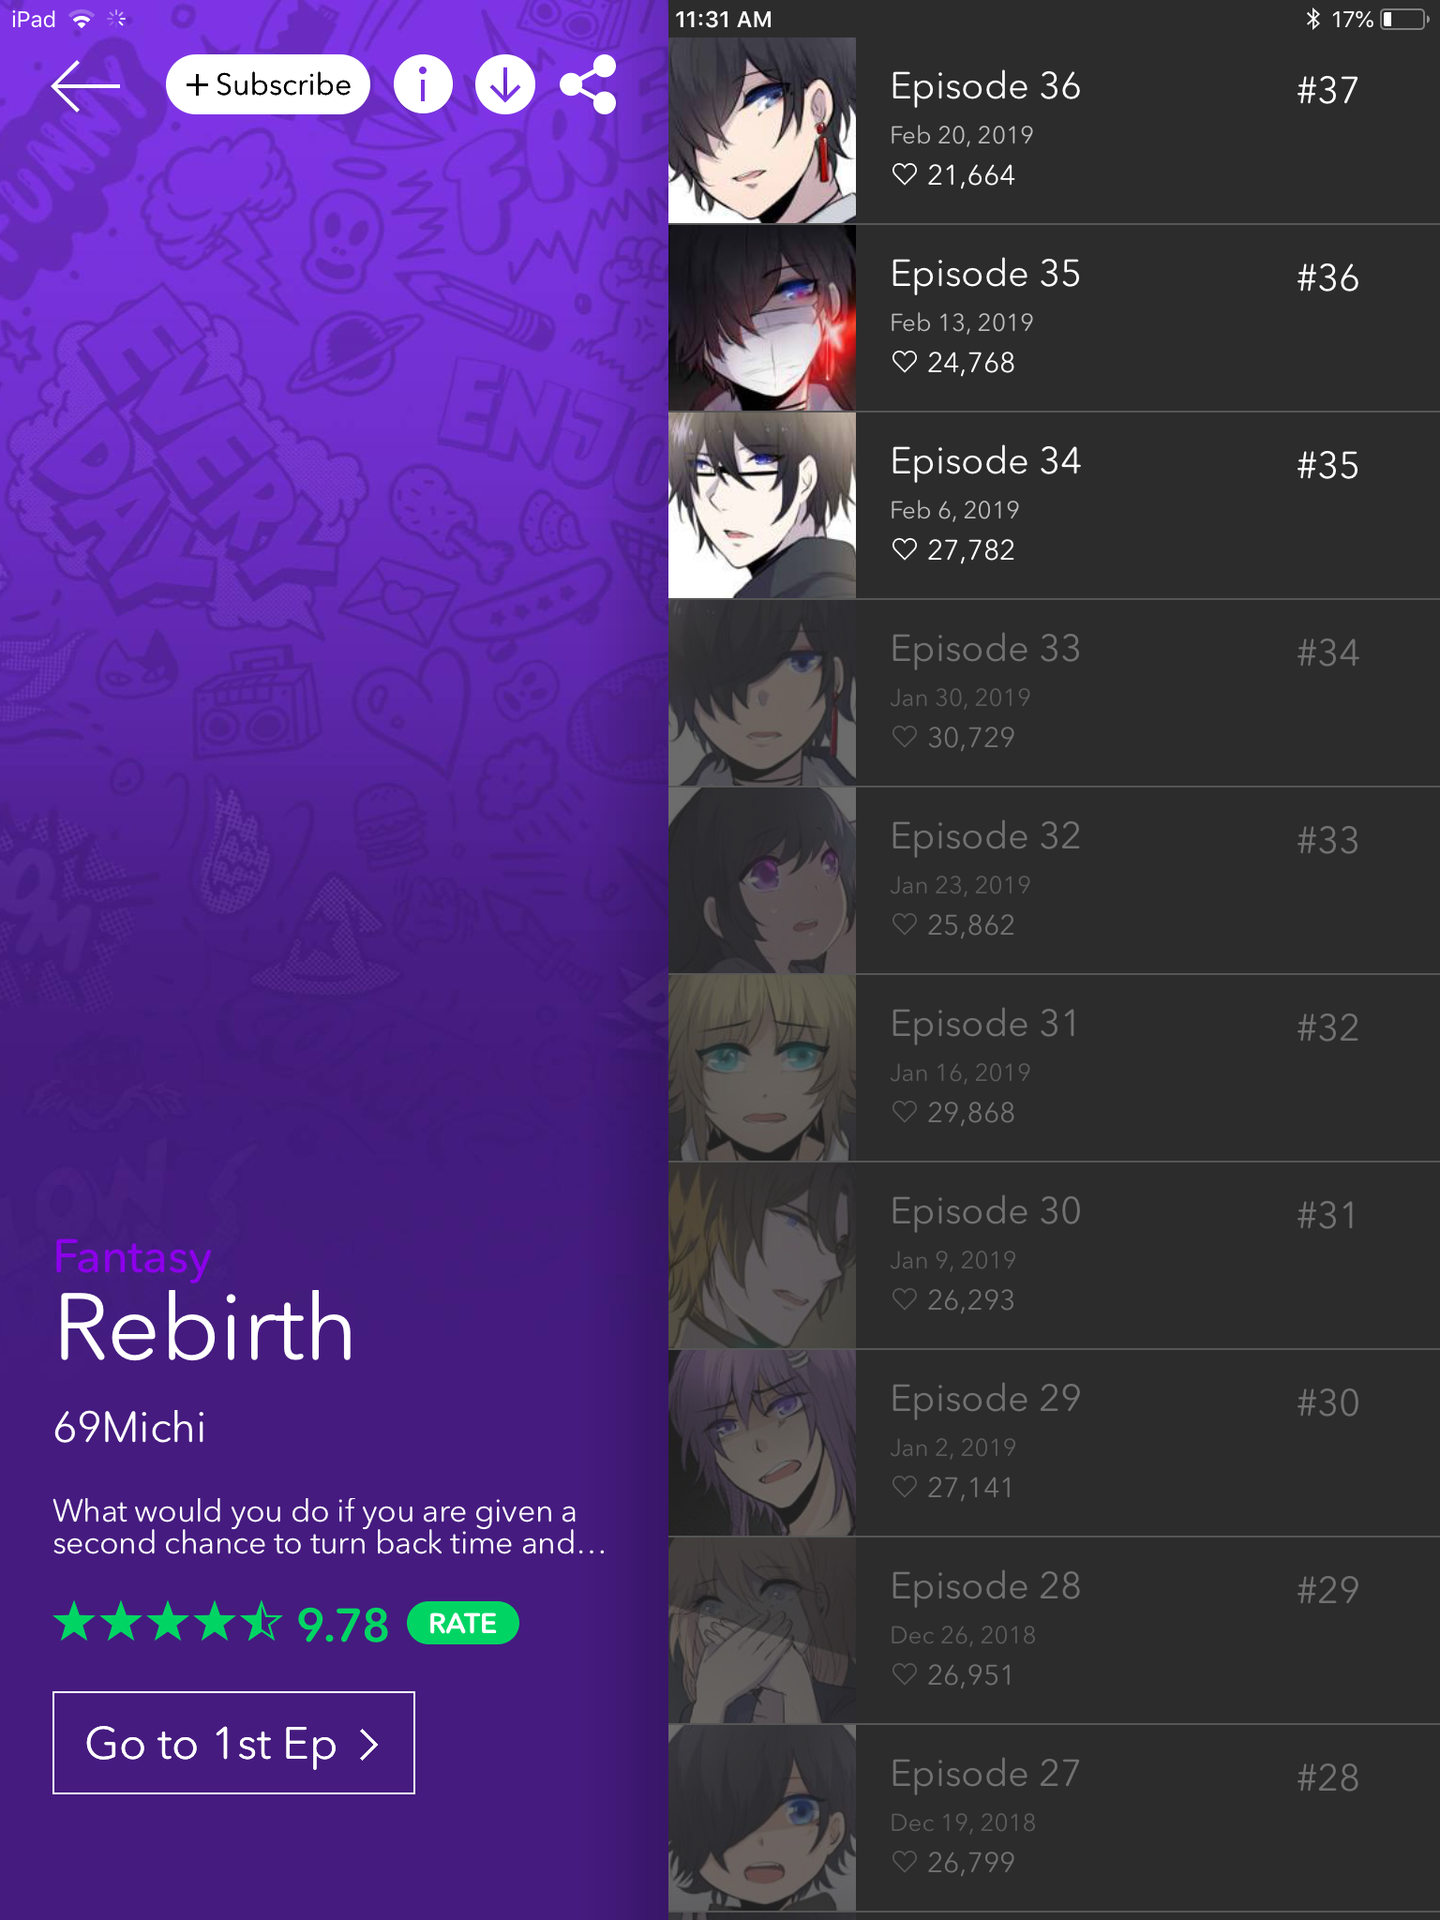Viewport: 1440px width, 1920px height.
Task: Open the Fantasy genre link
Action: pos(132,1258)
